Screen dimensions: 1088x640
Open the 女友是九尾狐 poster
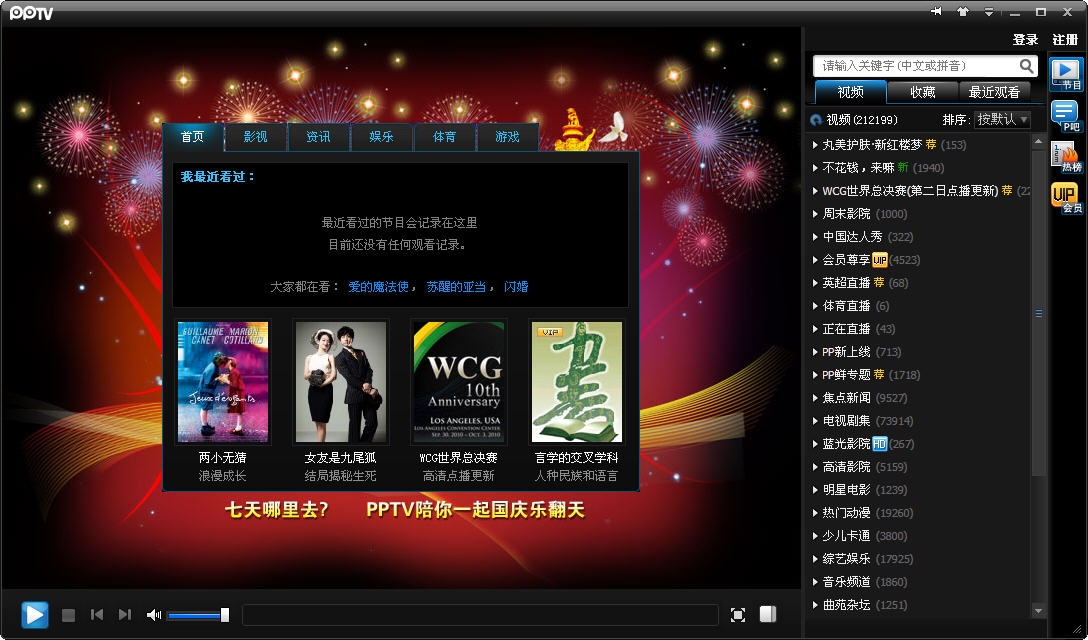click(x=341, y=382)
